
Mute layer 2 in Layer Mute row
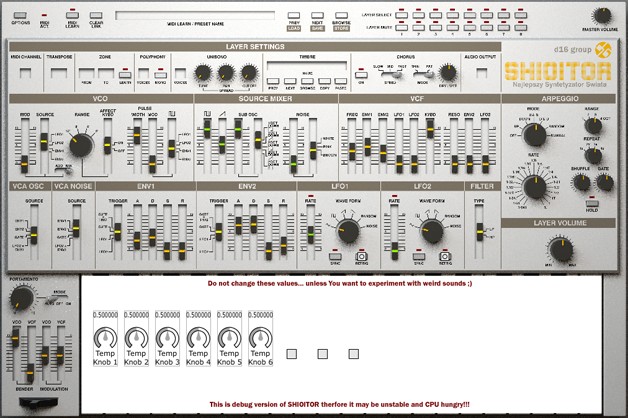tap(419, 27)
